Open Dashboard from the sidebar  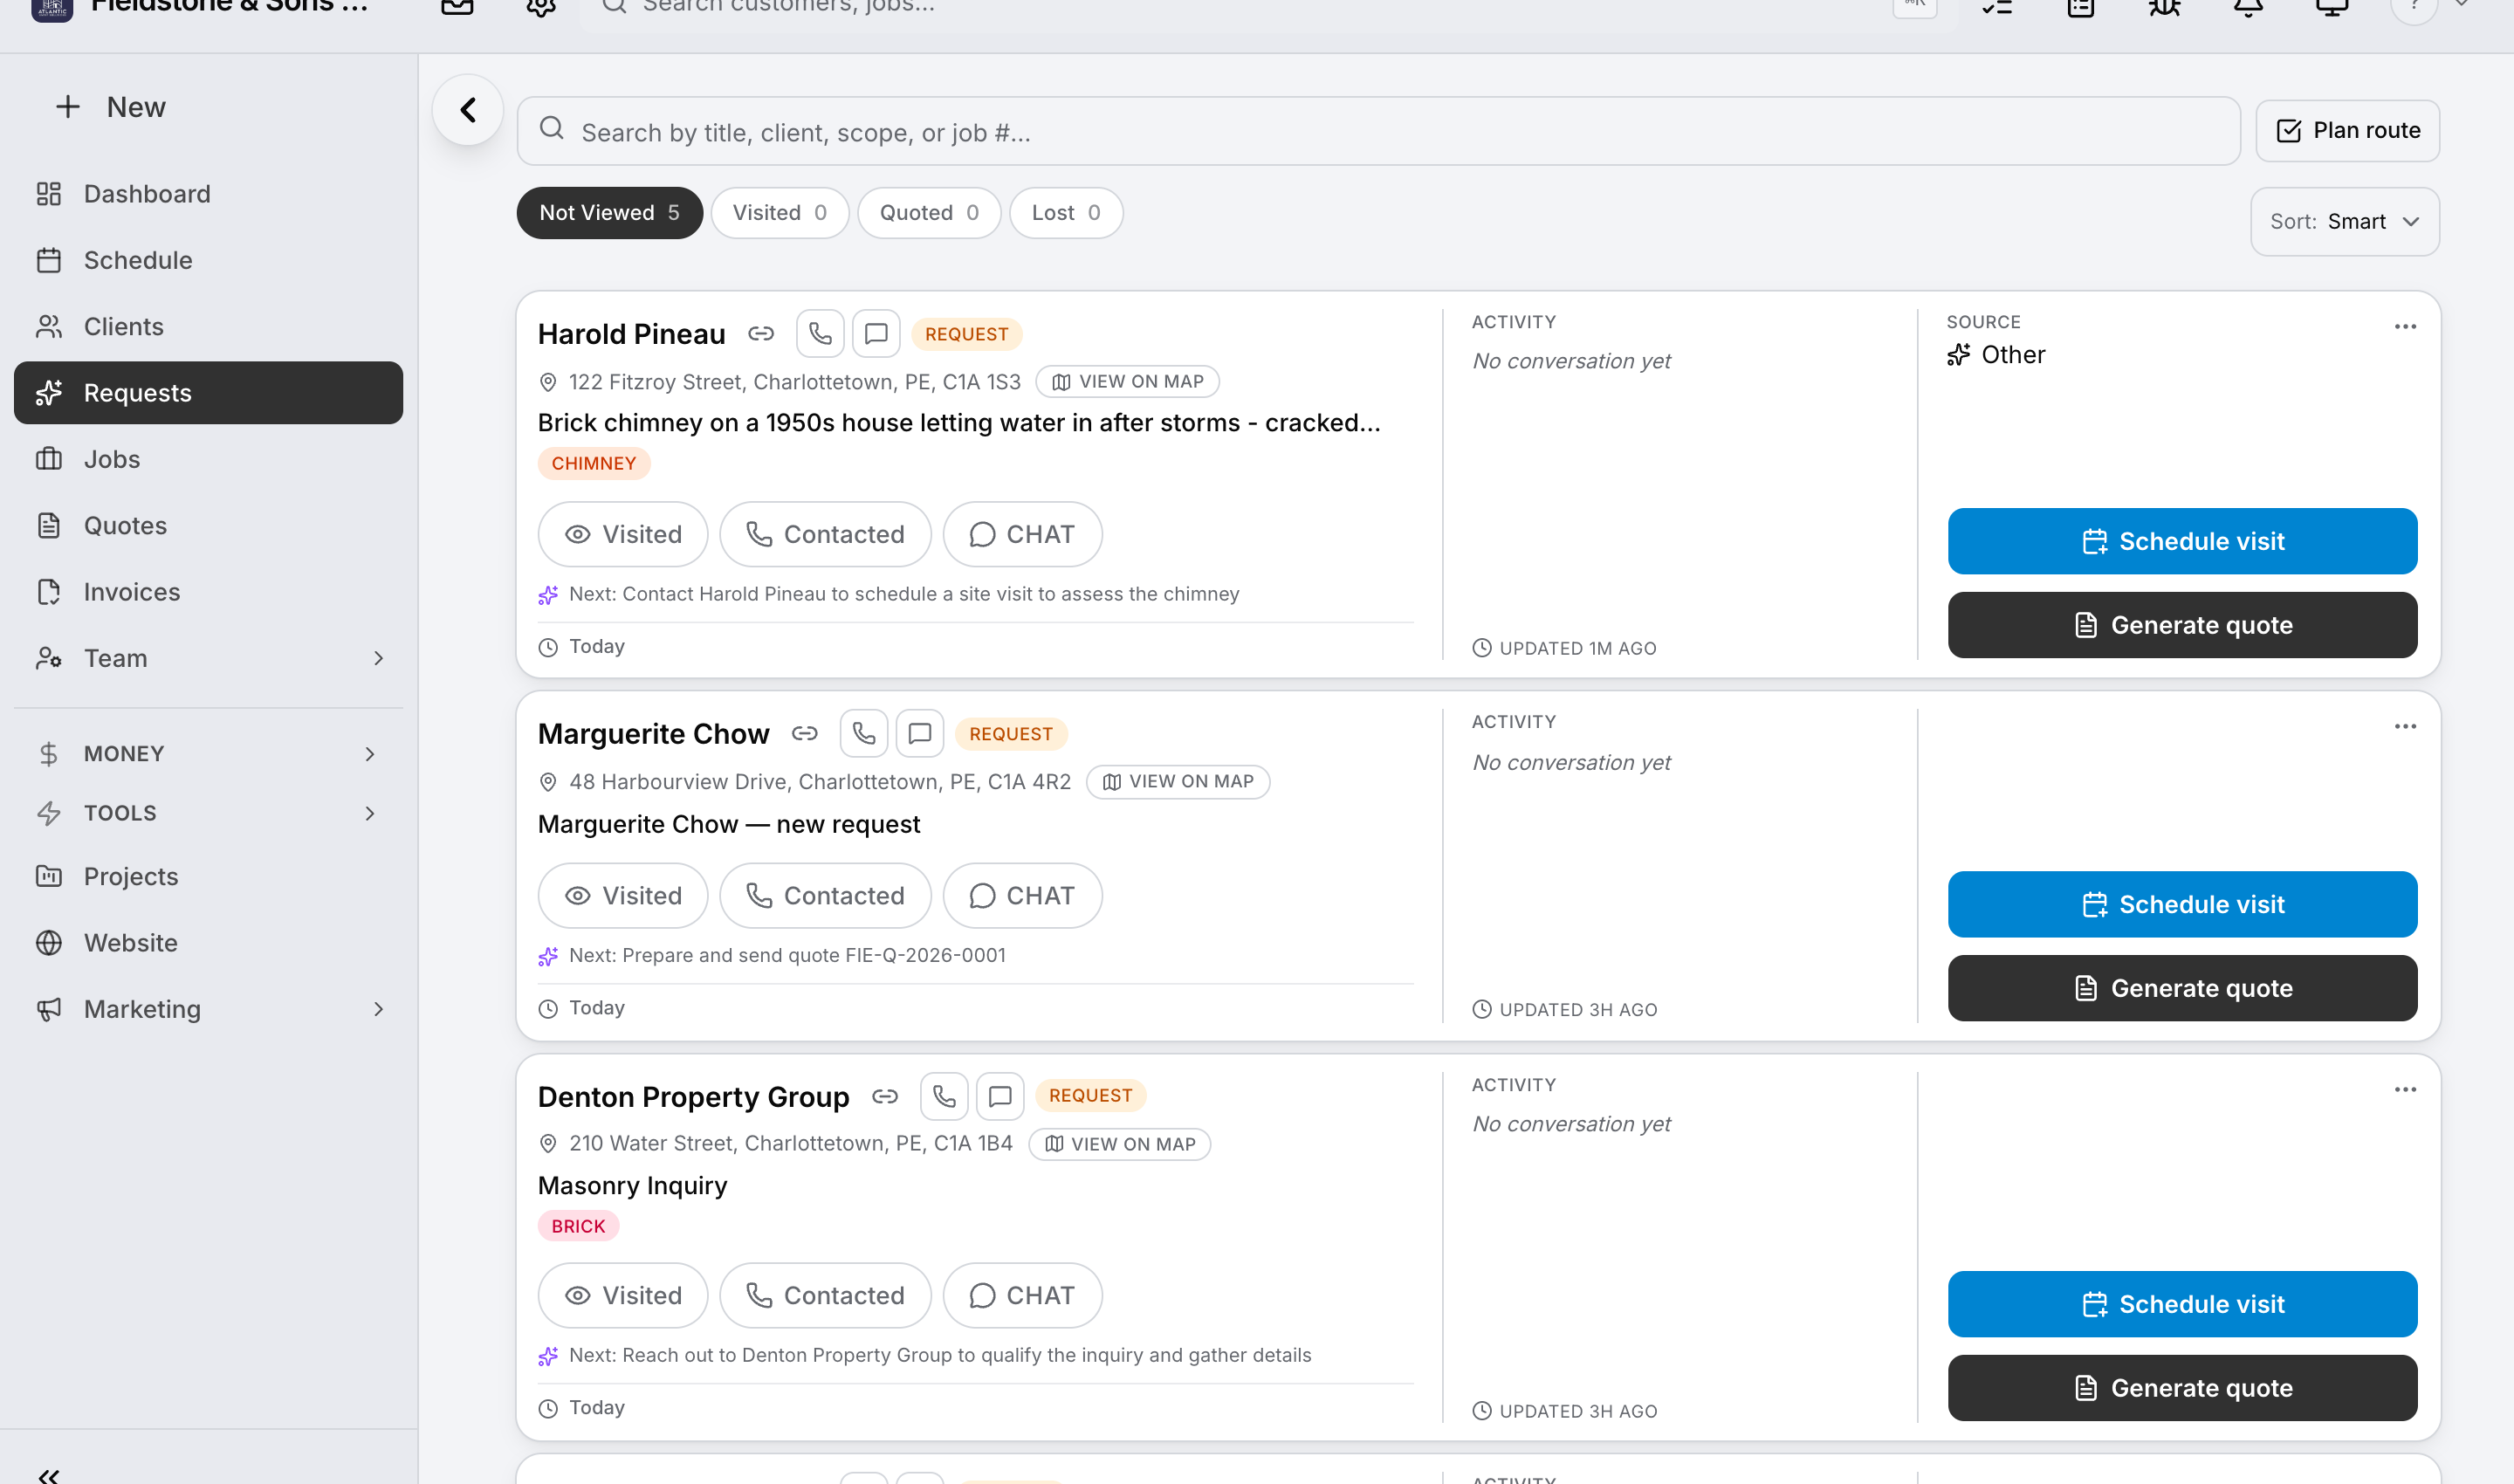(208, 194)
